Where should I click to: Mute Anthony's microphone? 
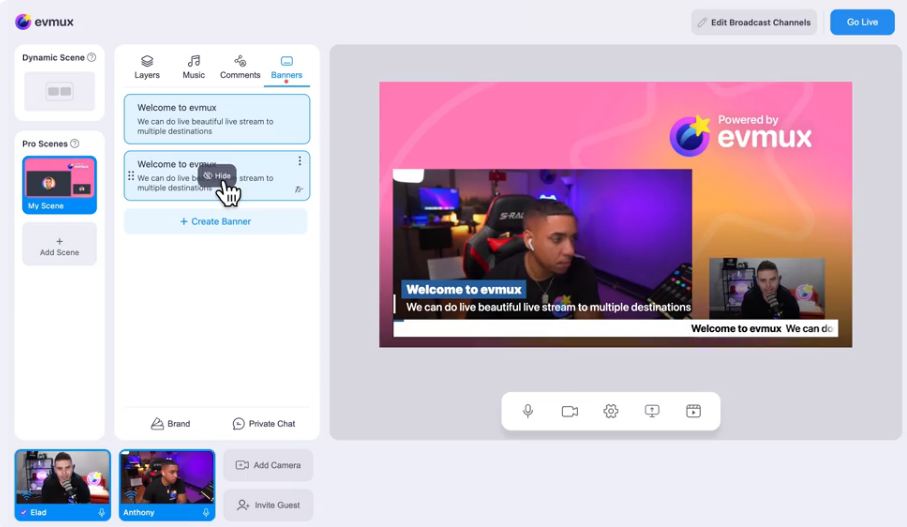[206, 513]
